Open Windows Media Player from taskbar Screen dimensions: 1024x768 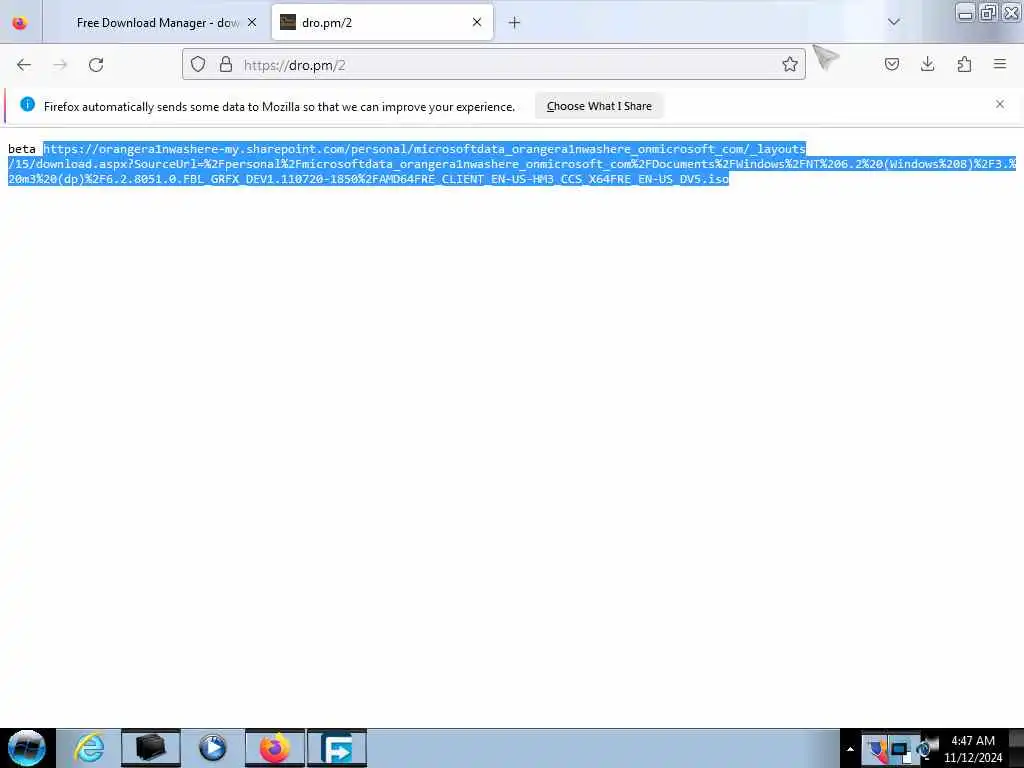212,748
